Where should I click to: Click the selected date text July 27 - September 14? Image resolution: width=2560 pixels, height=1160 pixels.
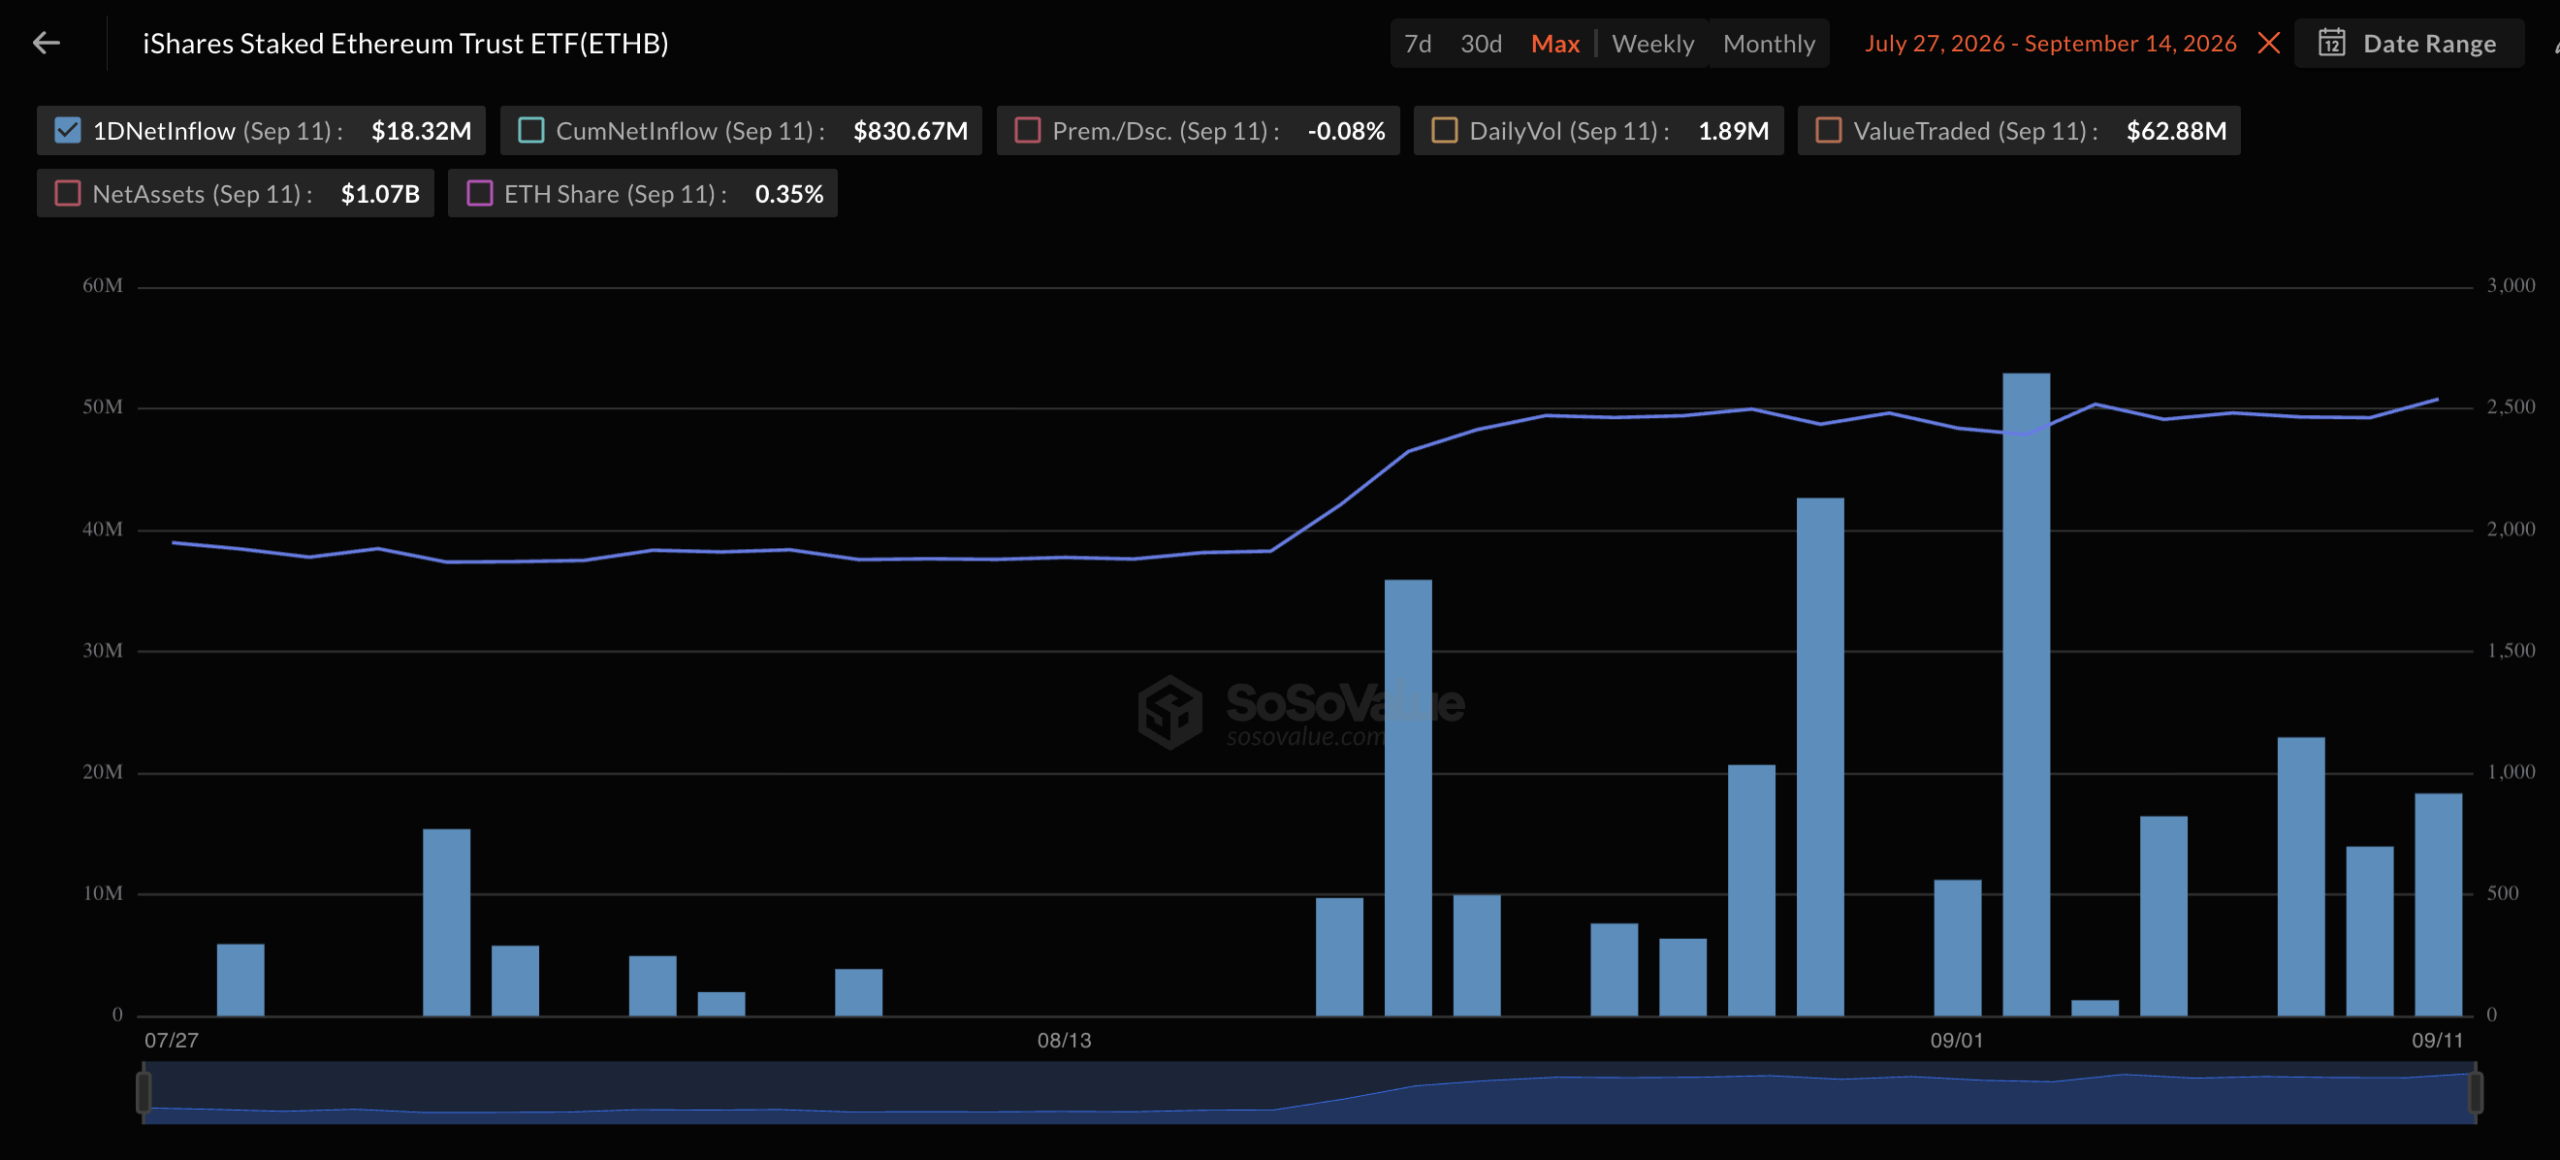2050,43
